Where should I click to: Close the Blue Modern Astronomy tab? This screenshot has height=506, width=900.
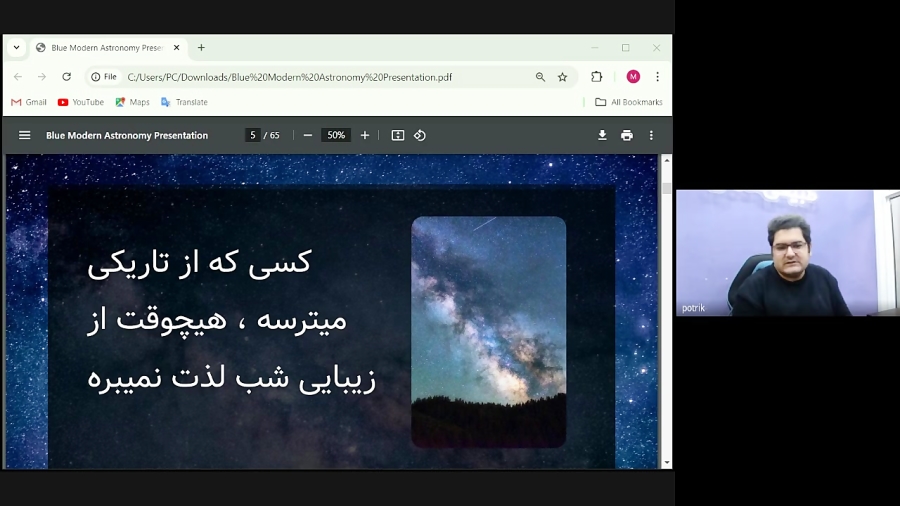click(177, 48)
